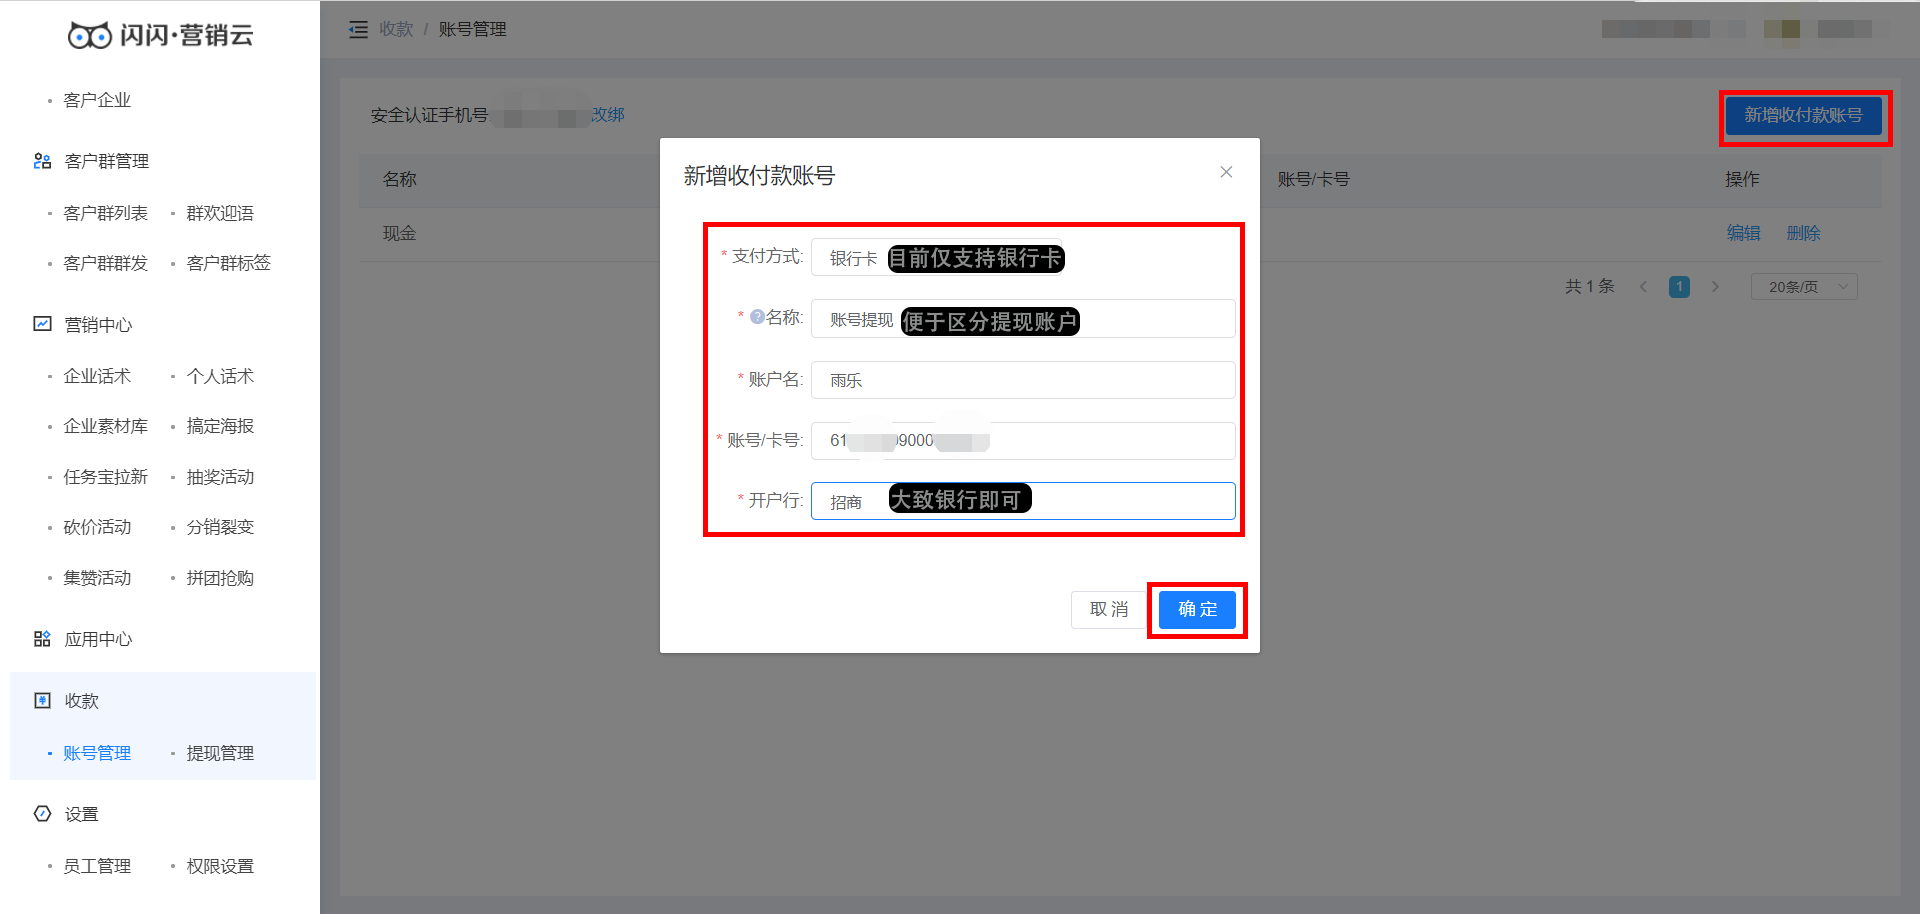Select 客户群列表 menu item
This screenshot has height=914, width=1920.
[x=105, y=213]
